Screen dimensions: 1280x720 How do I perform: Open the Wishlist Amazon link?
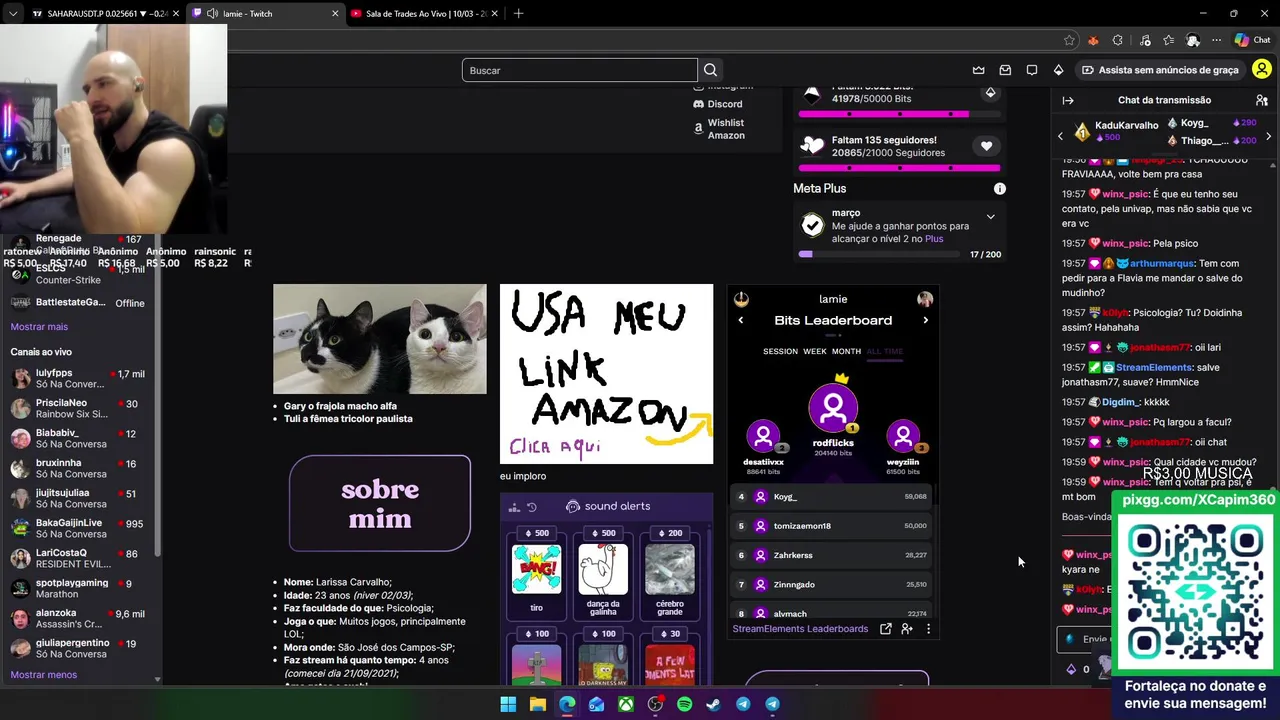(x=719, y=129)
